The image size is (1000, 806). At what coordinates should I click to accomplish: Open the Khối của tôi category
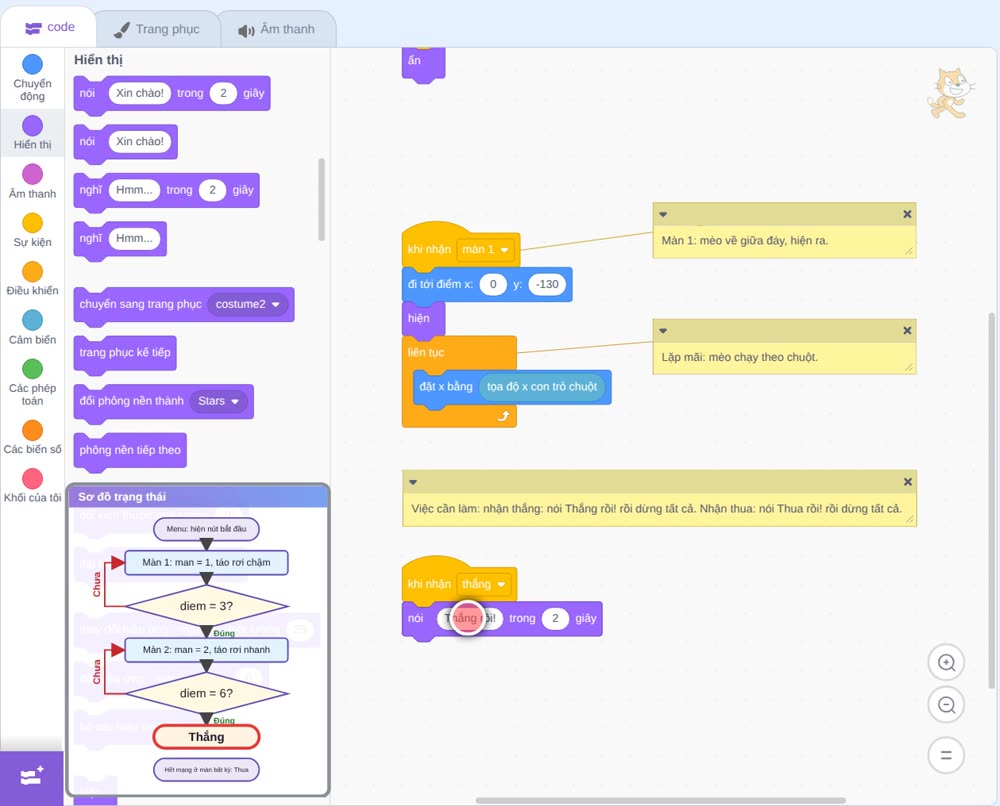(33, 486)
